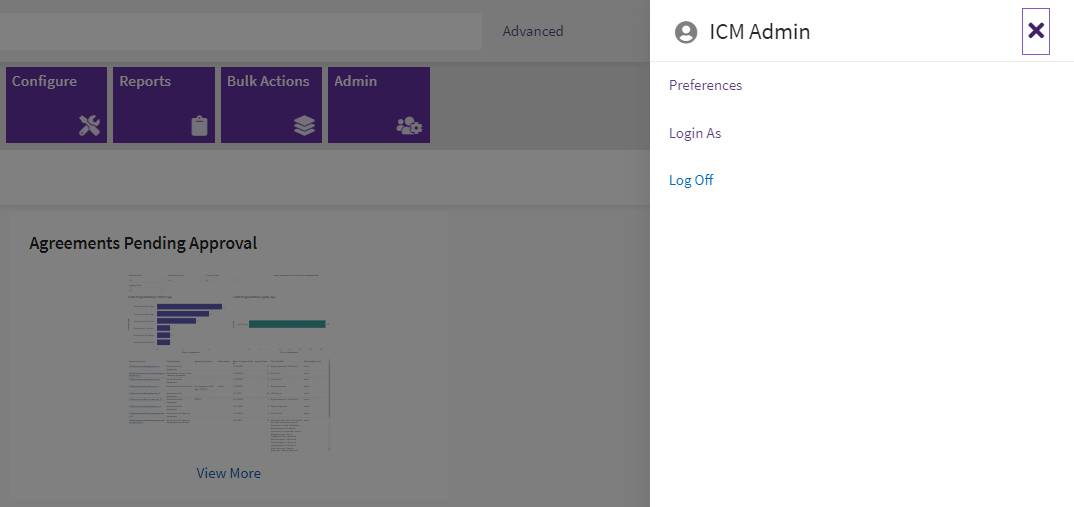Click the teal bar in the report preview
1074x507 pixels.
tap(287, 324)
